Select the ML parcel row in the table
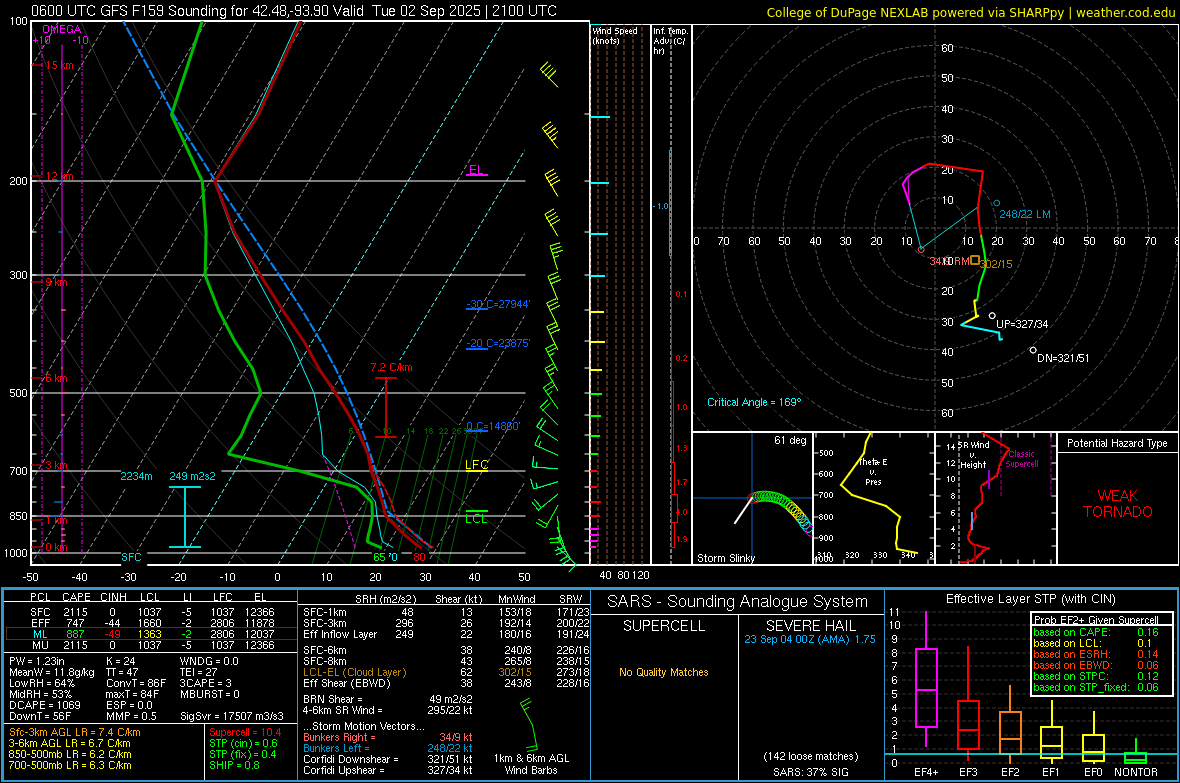Viewport: 1180px width, 783px height. [x=151, y=635]
